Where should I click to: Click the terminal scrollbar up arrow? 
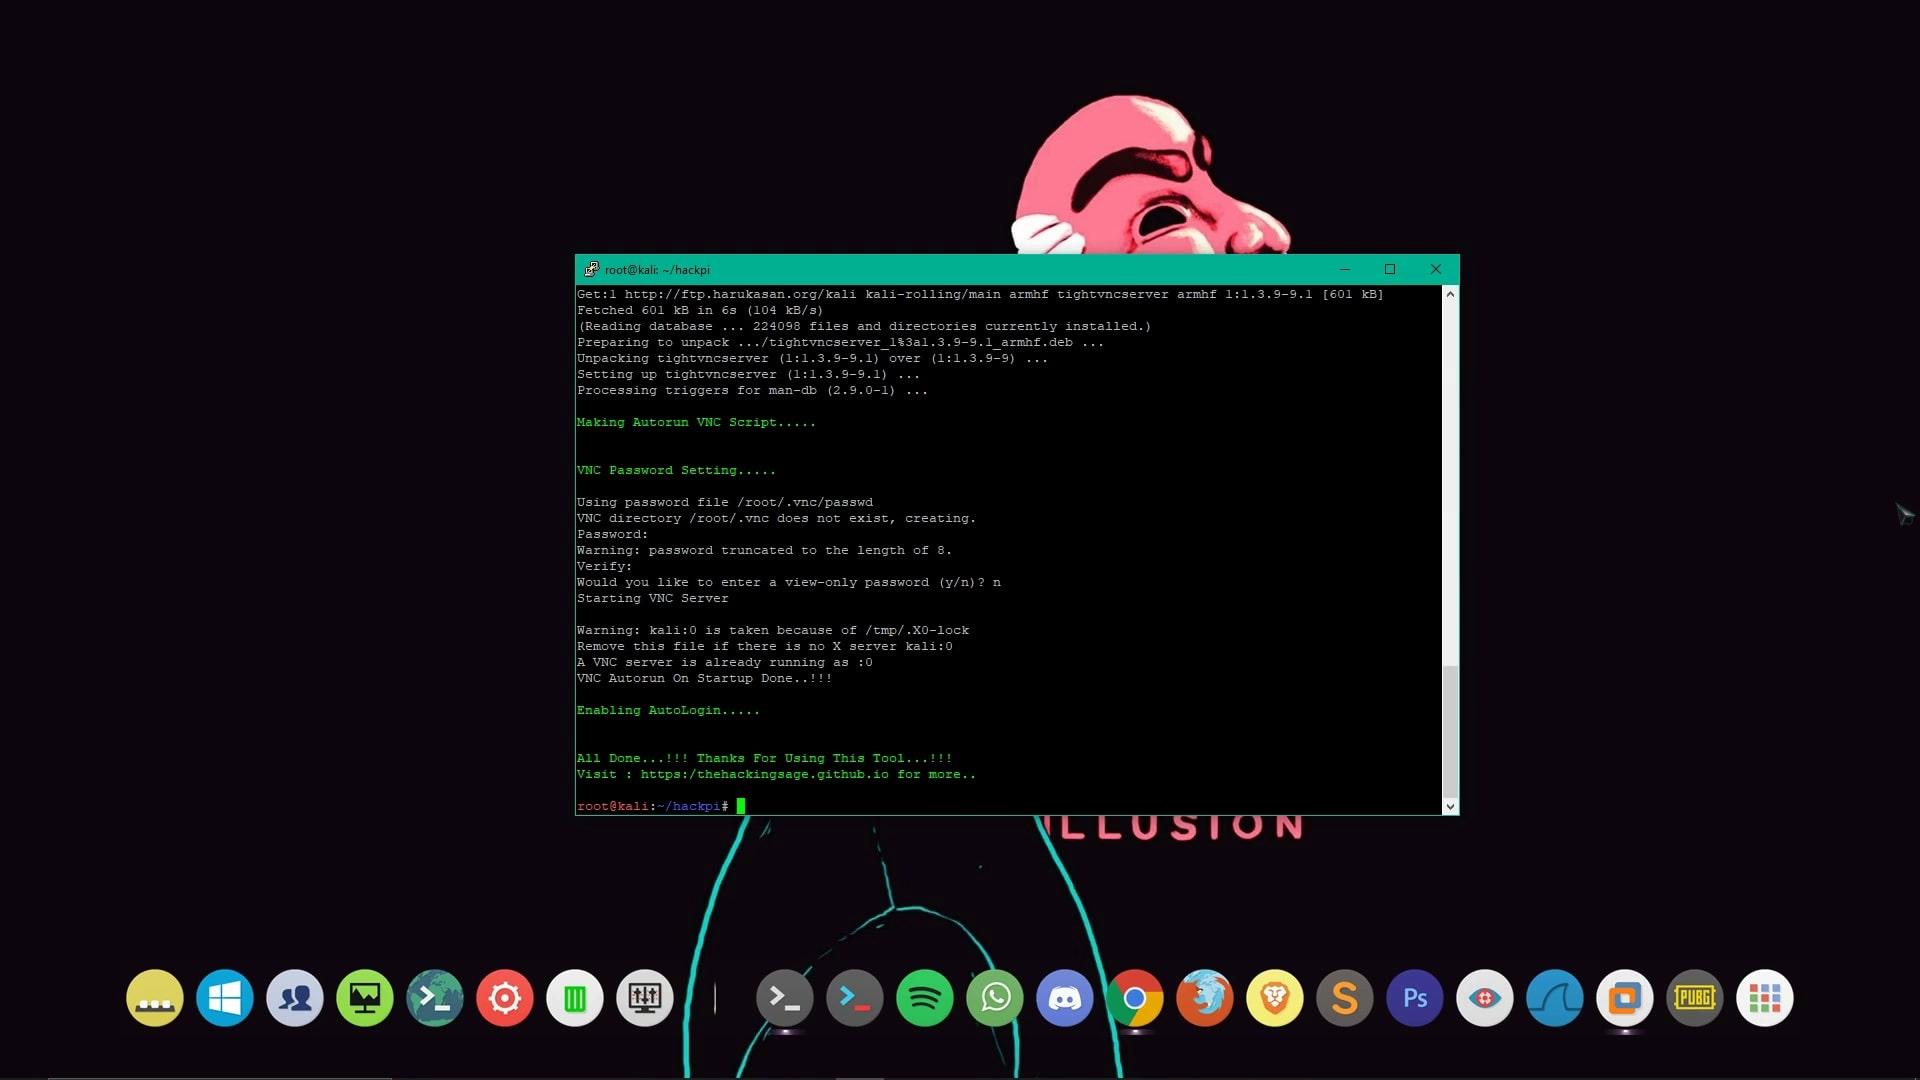[1450, 294]
